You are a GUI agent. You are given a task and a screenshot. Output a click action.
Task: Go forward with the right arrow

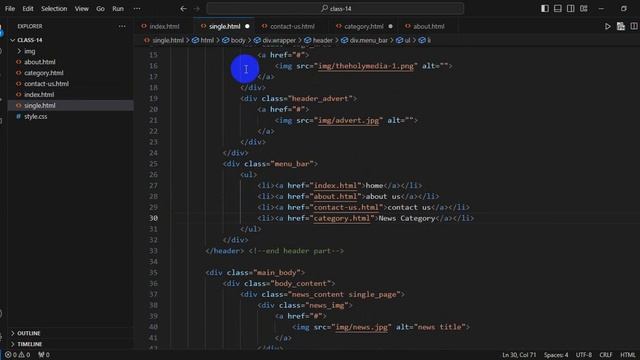pyautogui.click(x=197, y=8)
